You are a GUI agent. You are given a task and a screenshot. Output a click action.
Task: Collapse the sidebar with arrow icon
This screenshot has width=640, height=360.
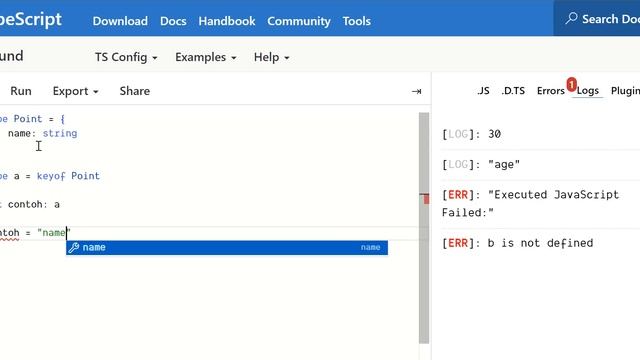pyautogui.click(x=416, y=91)
